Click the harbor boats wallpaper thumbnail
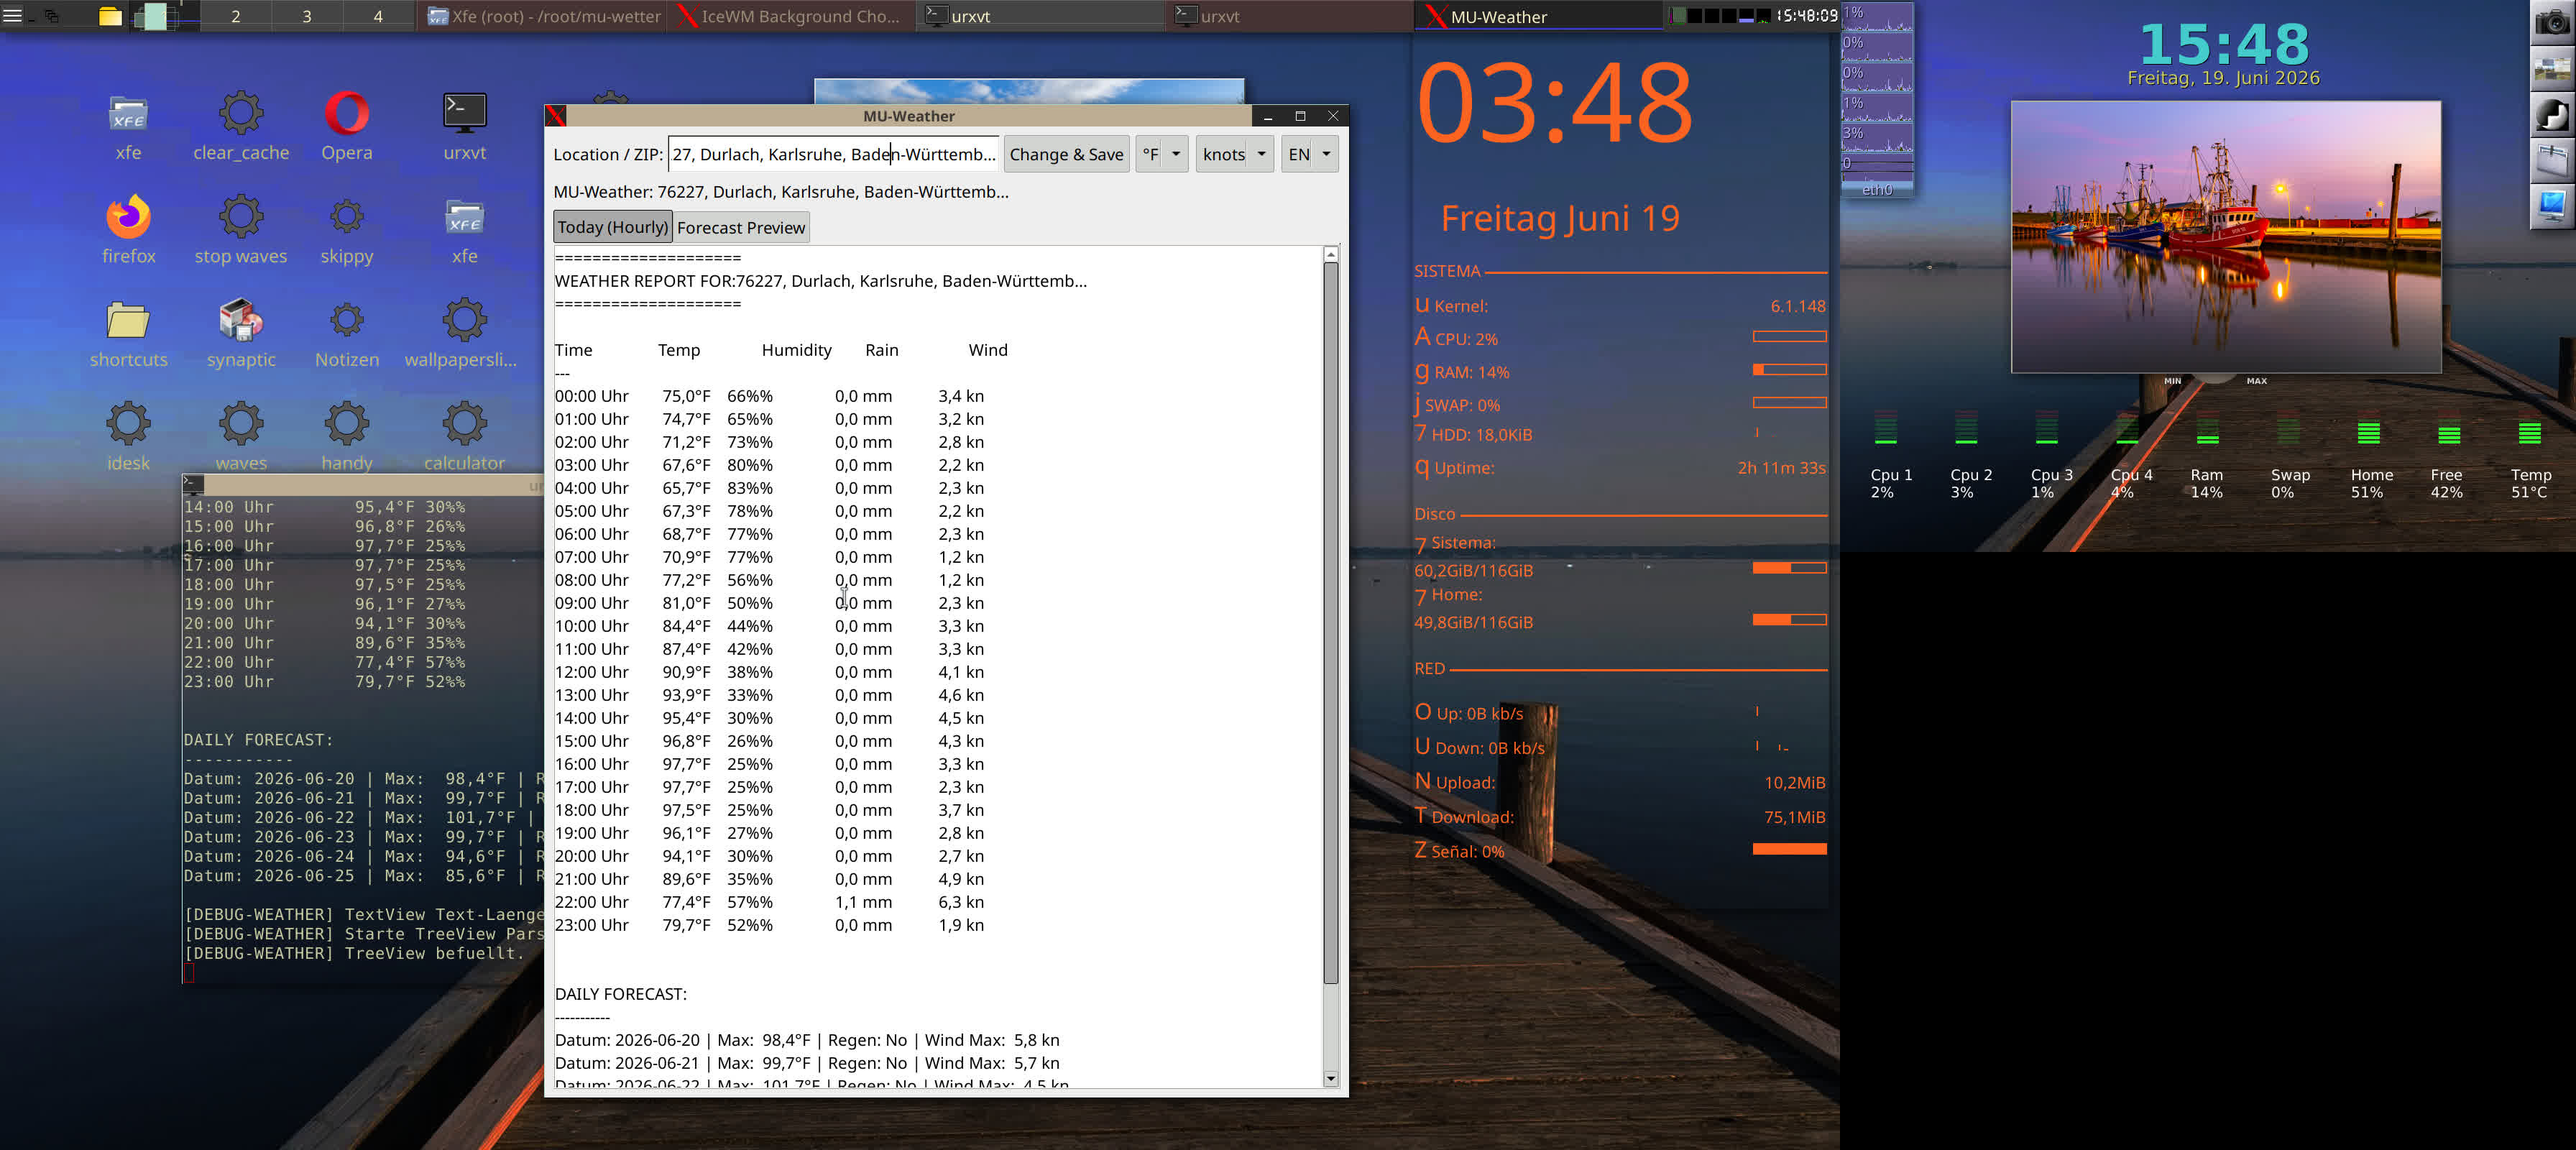Screen dimensions: 2576x1150 point(2226,236)
